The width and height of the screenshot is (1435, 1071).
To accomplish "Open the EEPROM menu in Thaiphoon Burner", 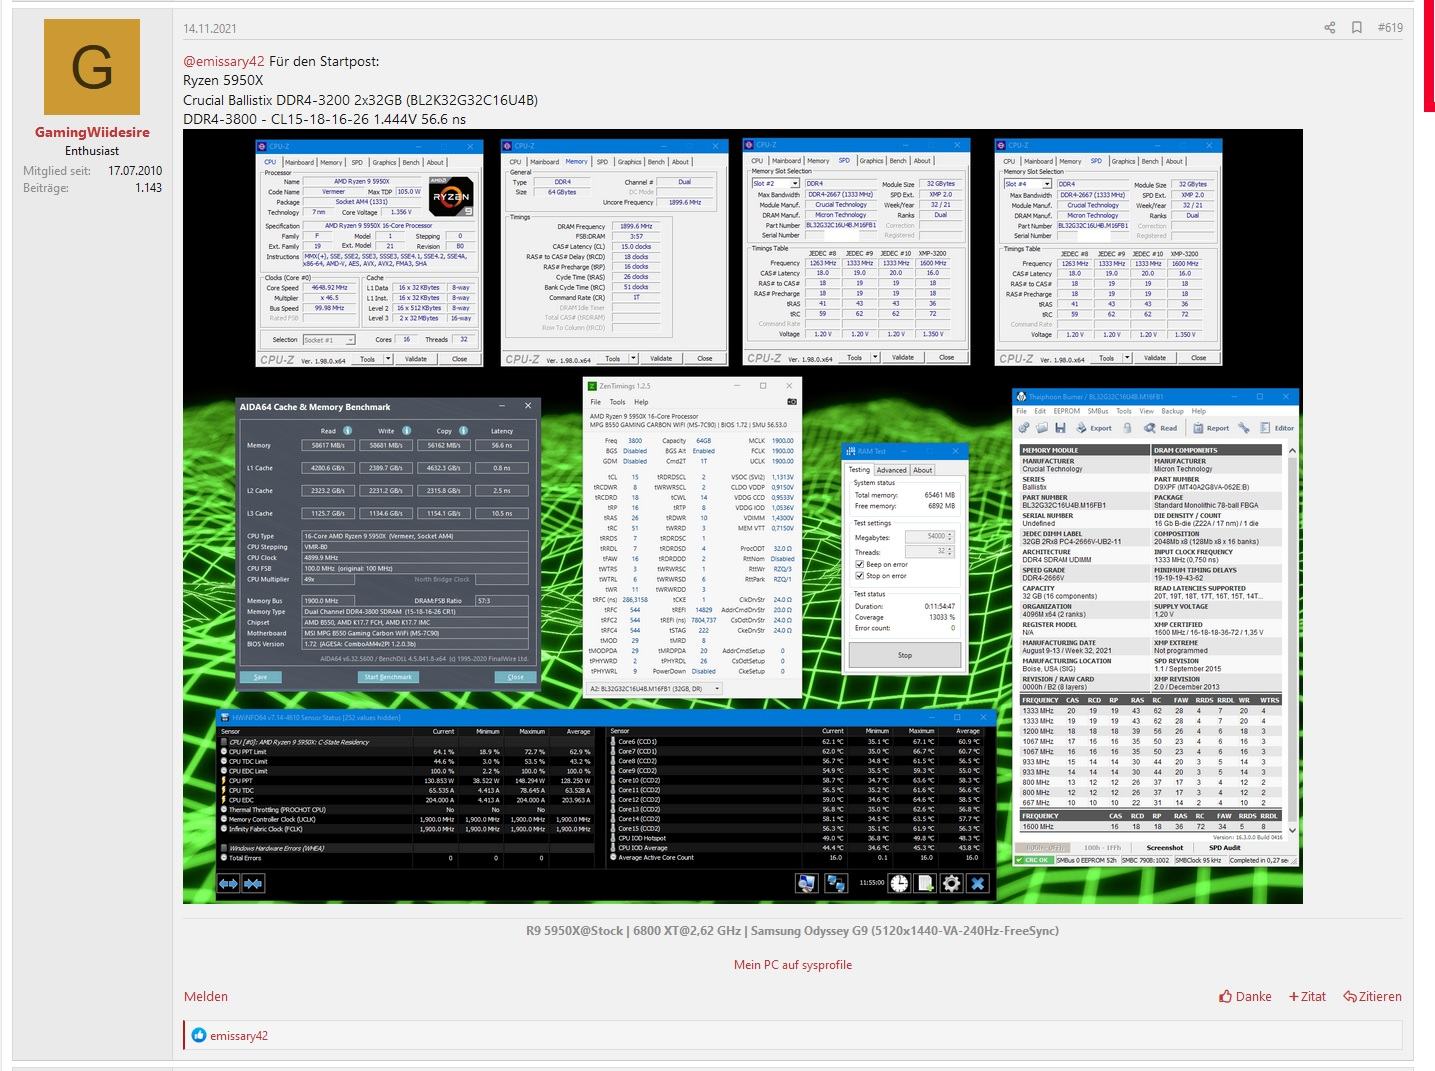I will (1066, 411).
